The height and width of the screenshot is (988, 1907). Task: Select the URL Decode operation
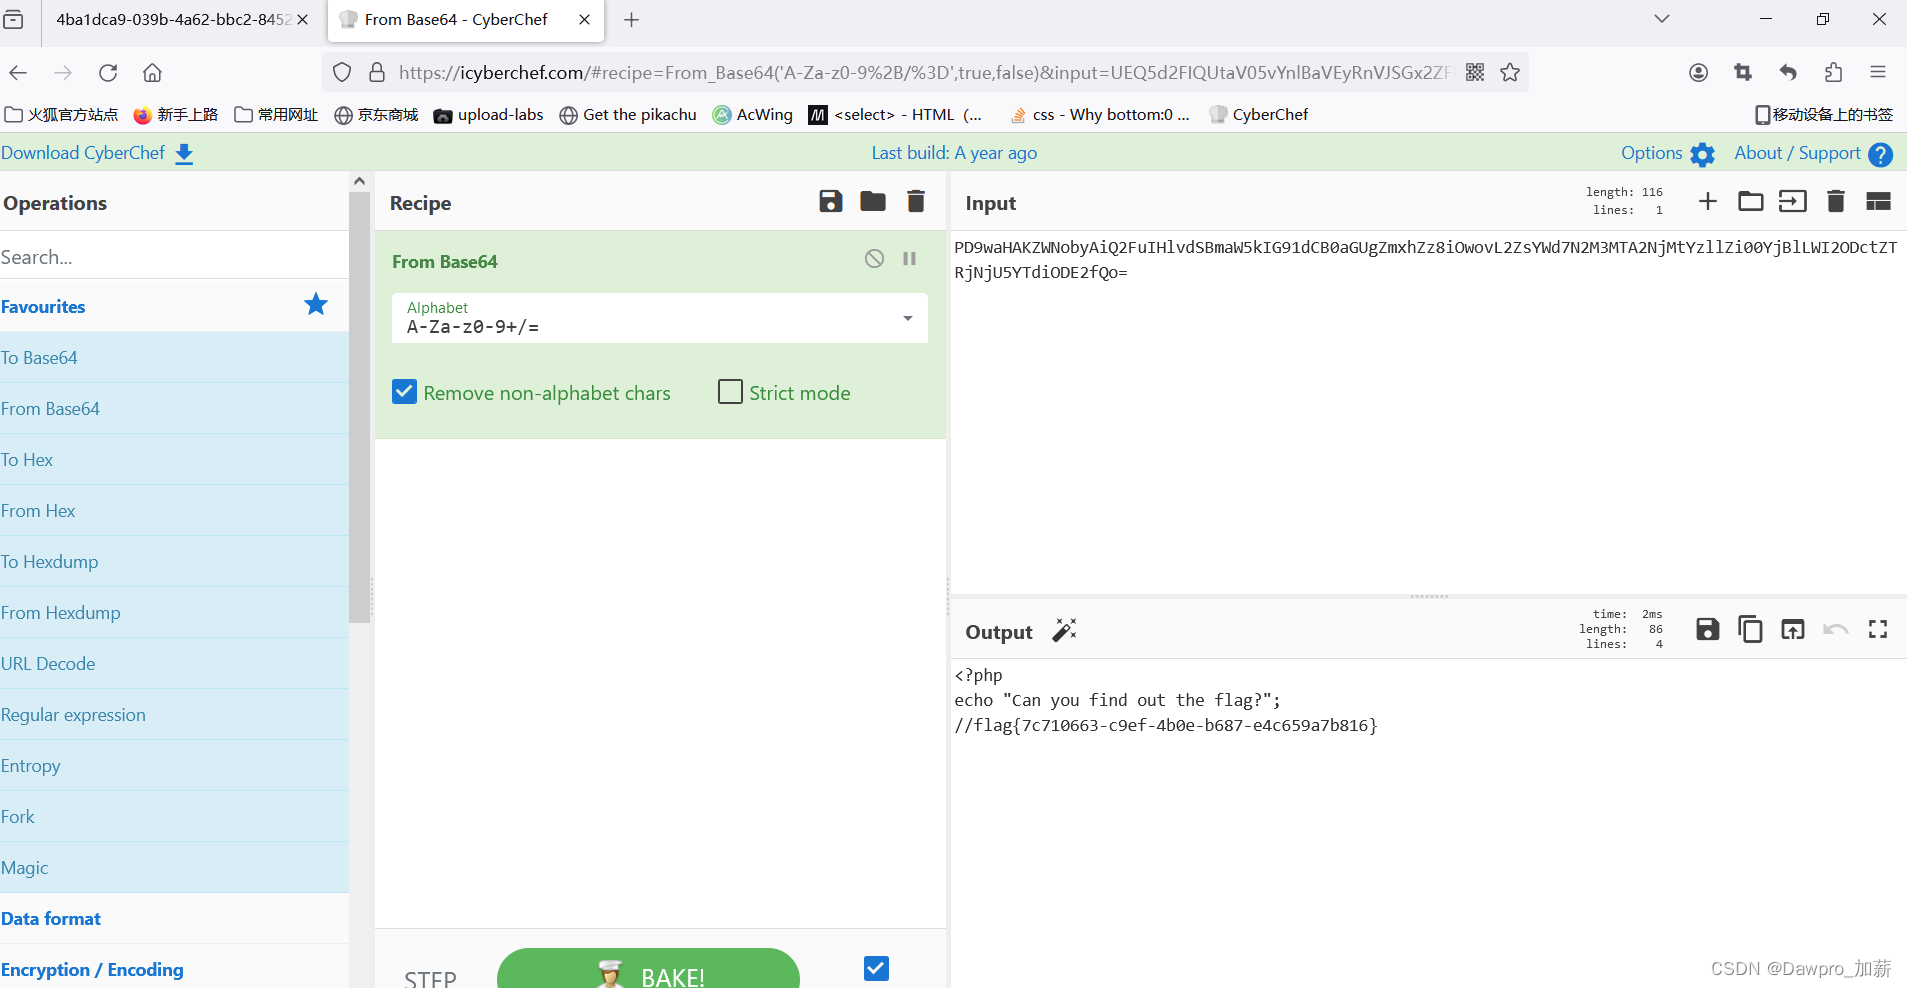[x=174, y=664]
